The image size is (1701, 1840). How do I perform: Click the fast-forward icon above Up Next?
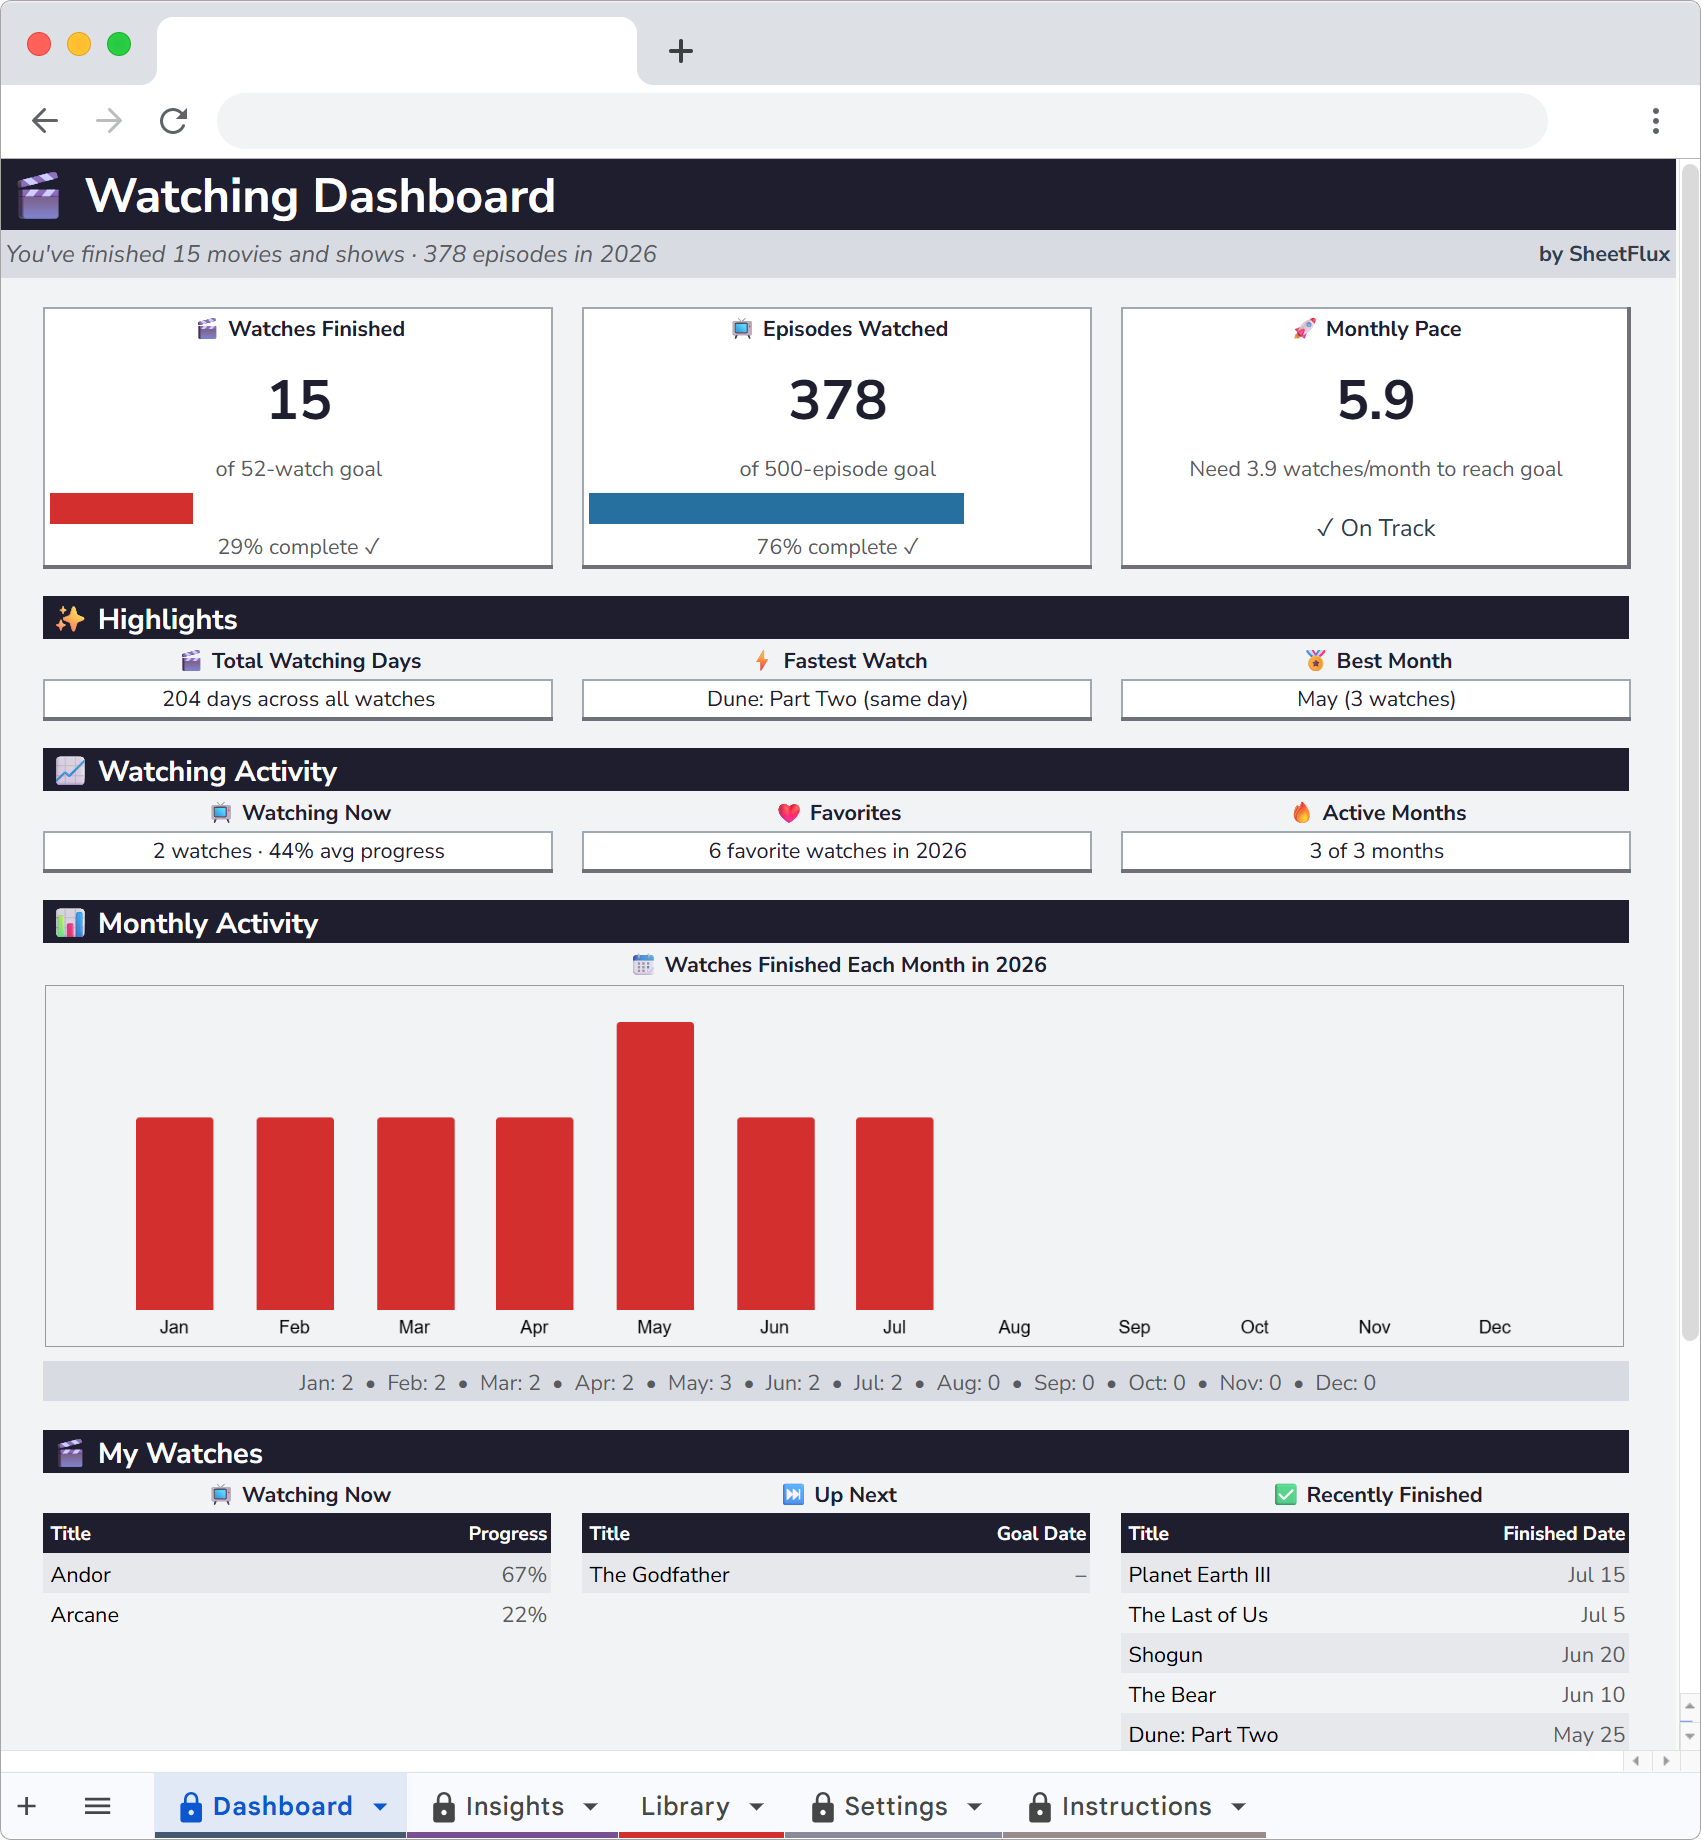click(x=793, y=1494)
